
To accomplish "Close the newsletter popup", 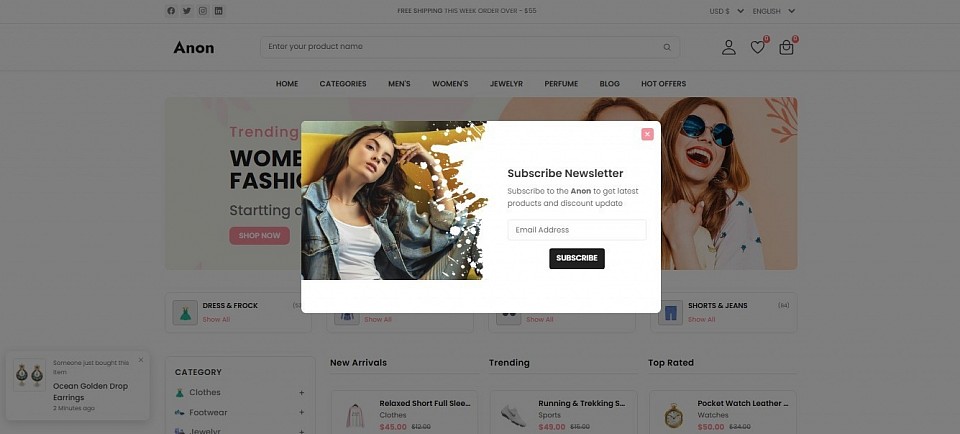I will [647, 134].
